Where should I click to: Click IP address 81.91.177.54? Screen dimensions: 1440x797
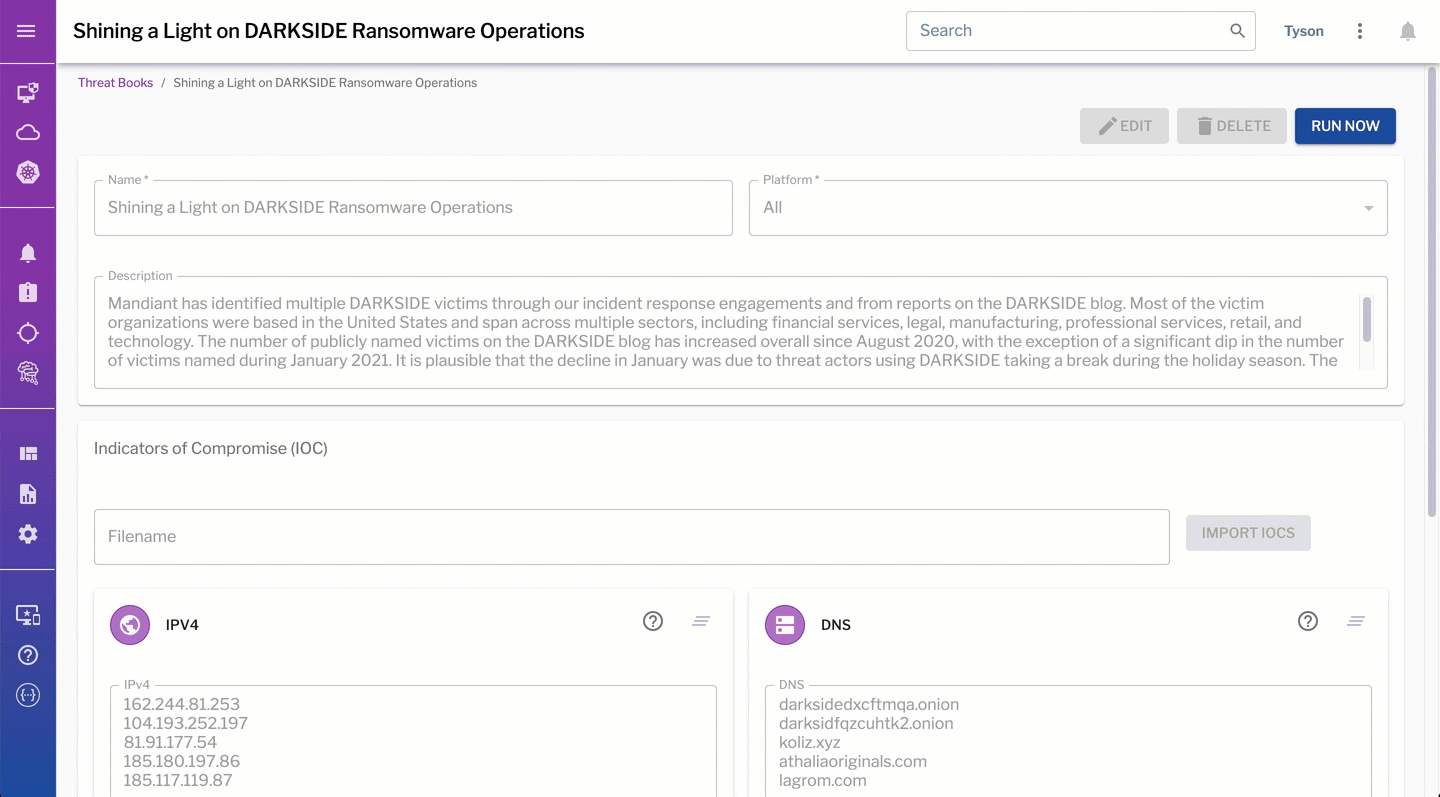pyautogui.click(x=170, y=742)
